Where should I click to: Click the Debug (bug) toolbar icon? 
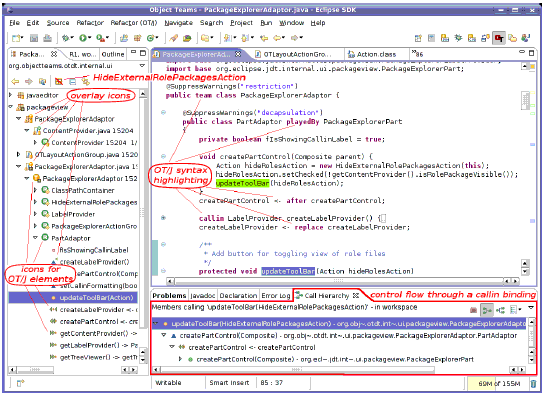pyautogui.click(x=65, y=38)
